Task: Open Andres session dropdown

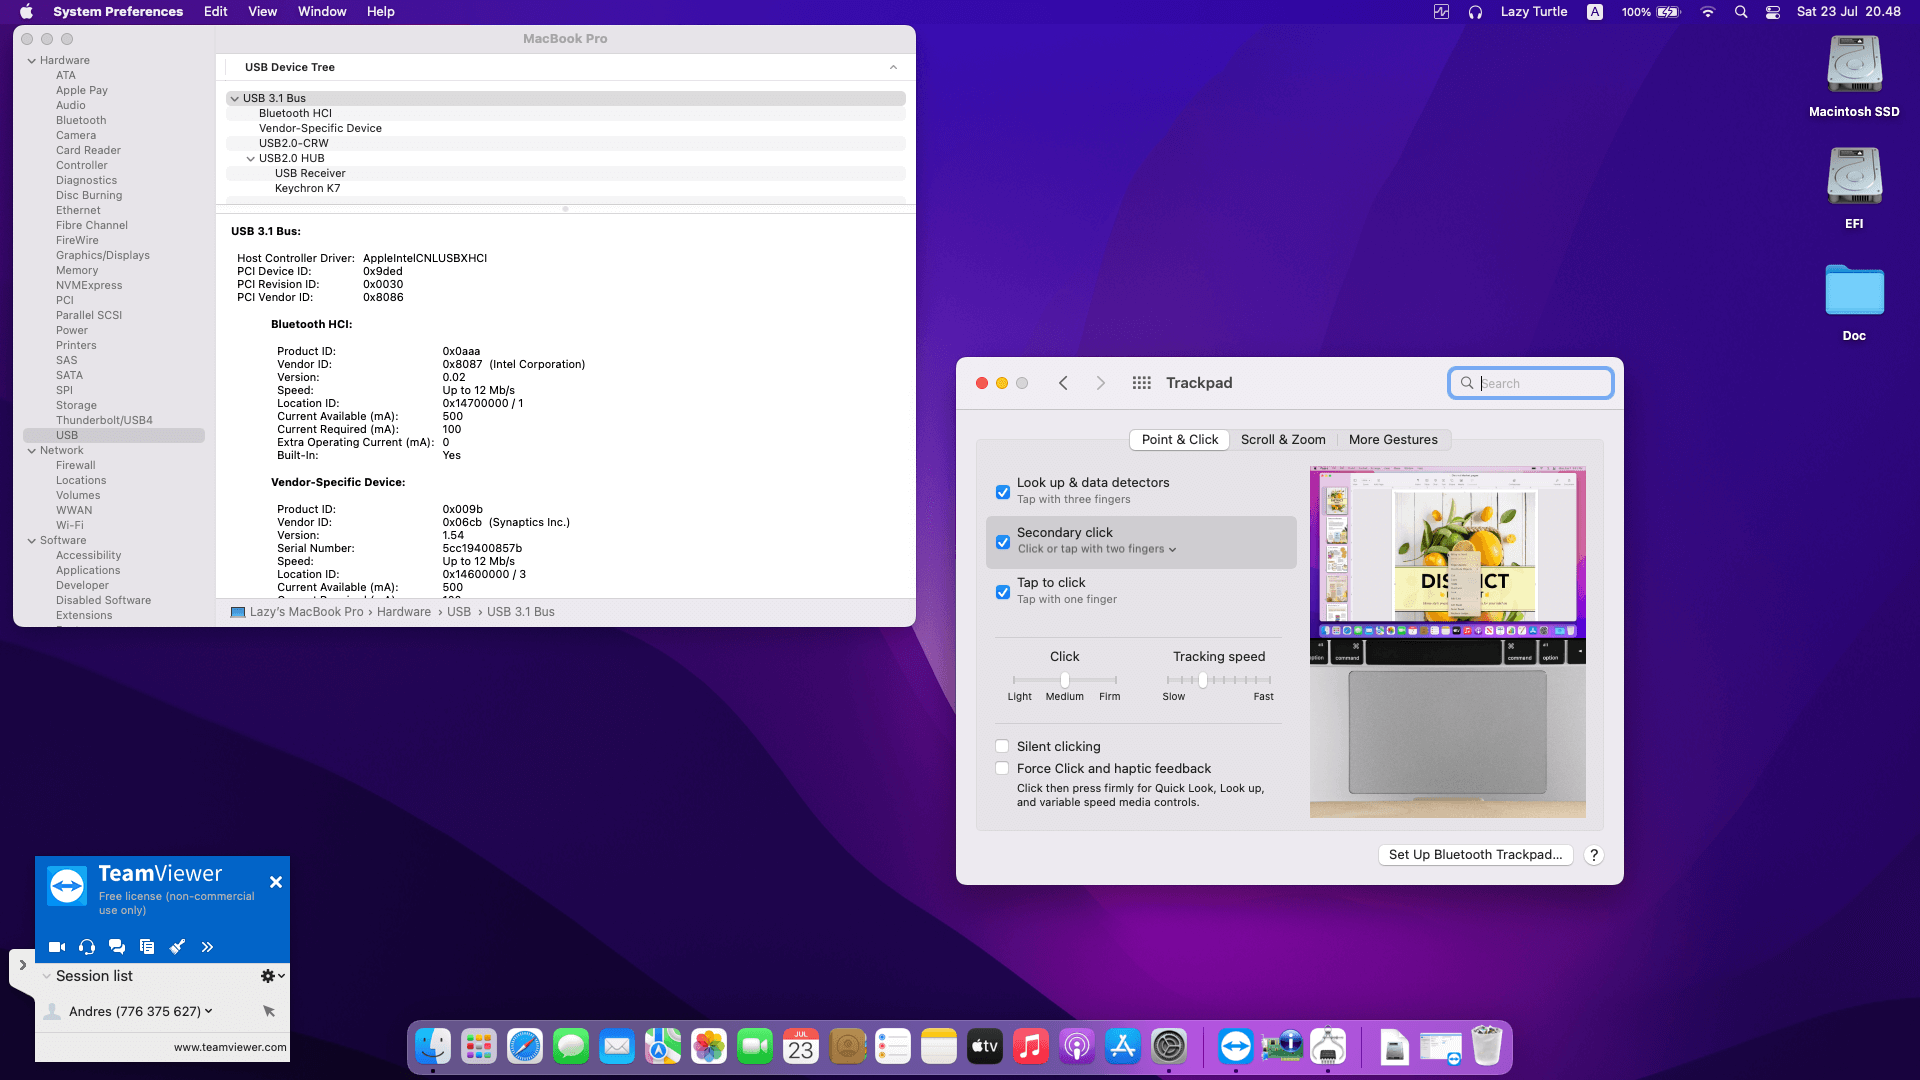Action: (208, 1011)
